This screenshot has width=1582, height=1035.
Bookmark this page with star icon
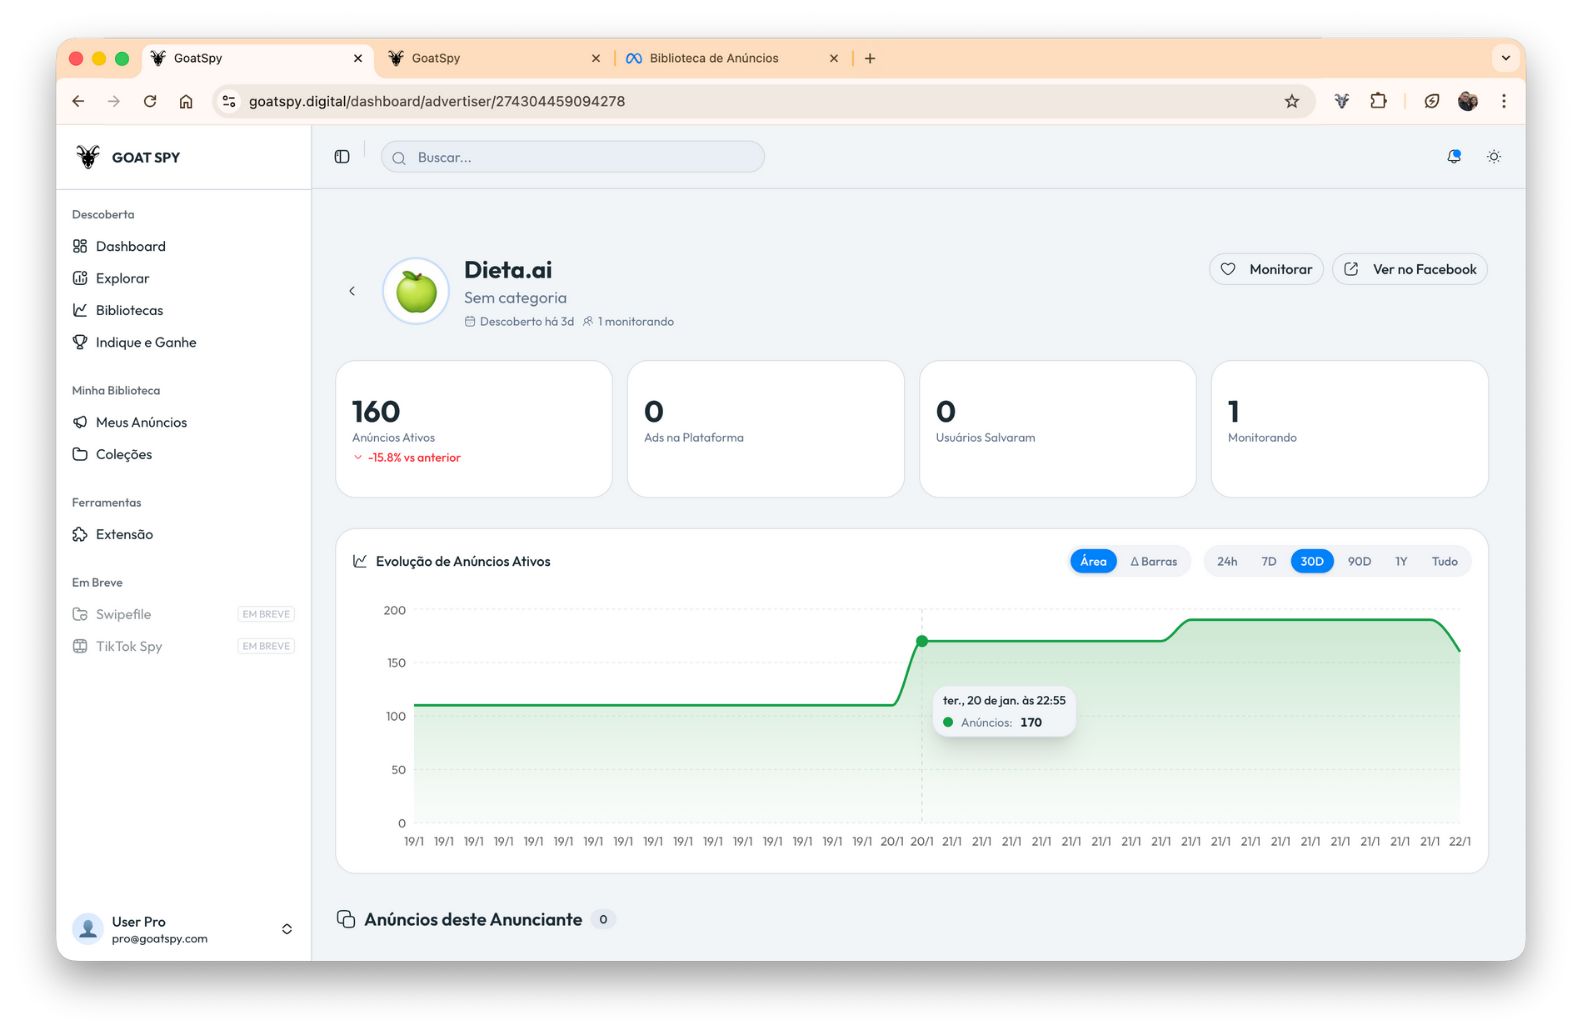click(1291, 101)
